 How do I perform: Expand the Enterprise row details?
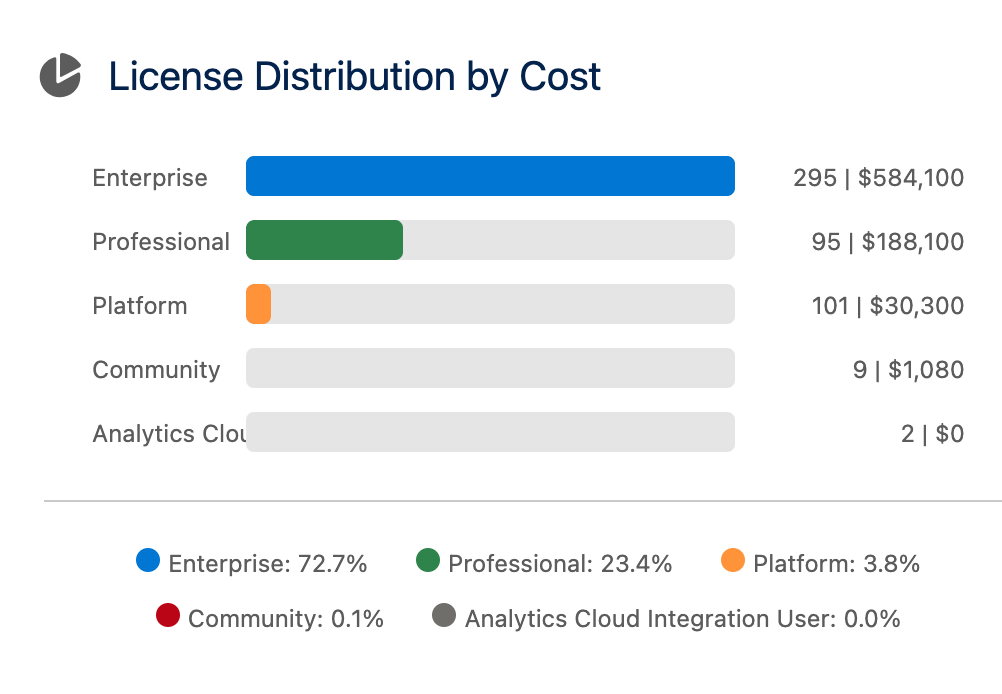[150, 177]
